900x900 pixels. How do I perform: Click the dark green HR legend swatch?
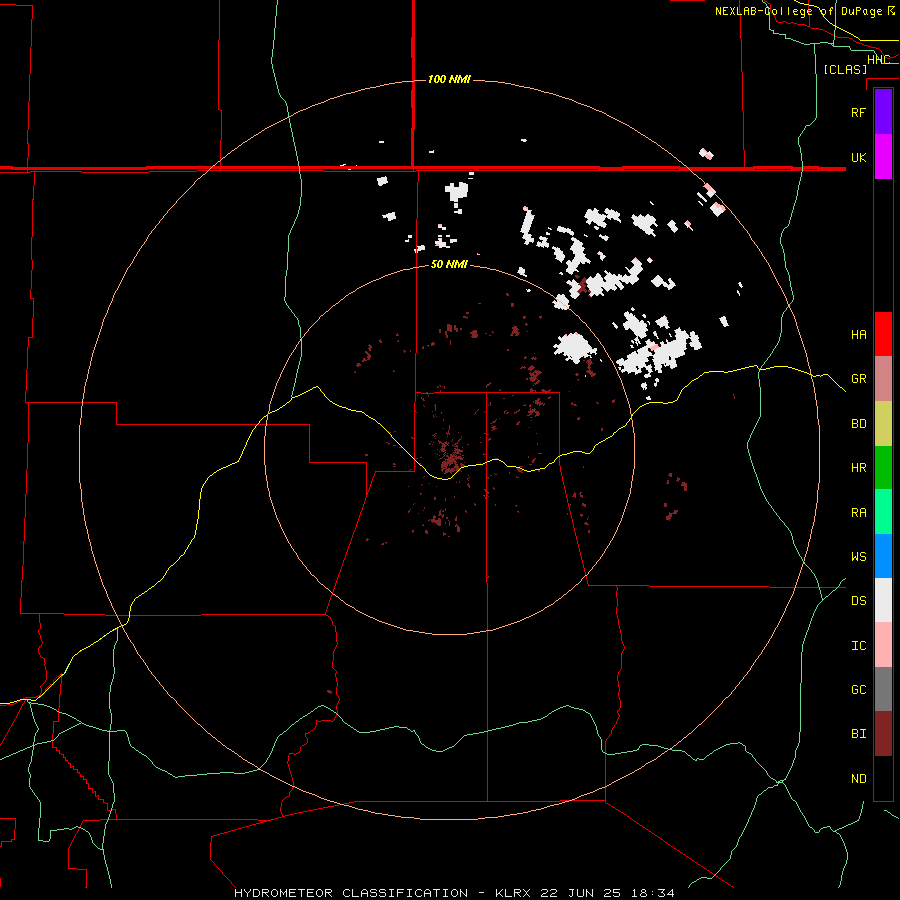click(883, 468)
